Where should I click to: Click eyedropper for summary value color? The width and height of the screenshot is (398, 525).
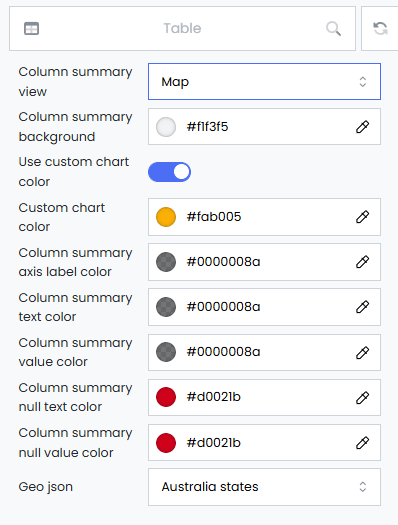point(362,352)
